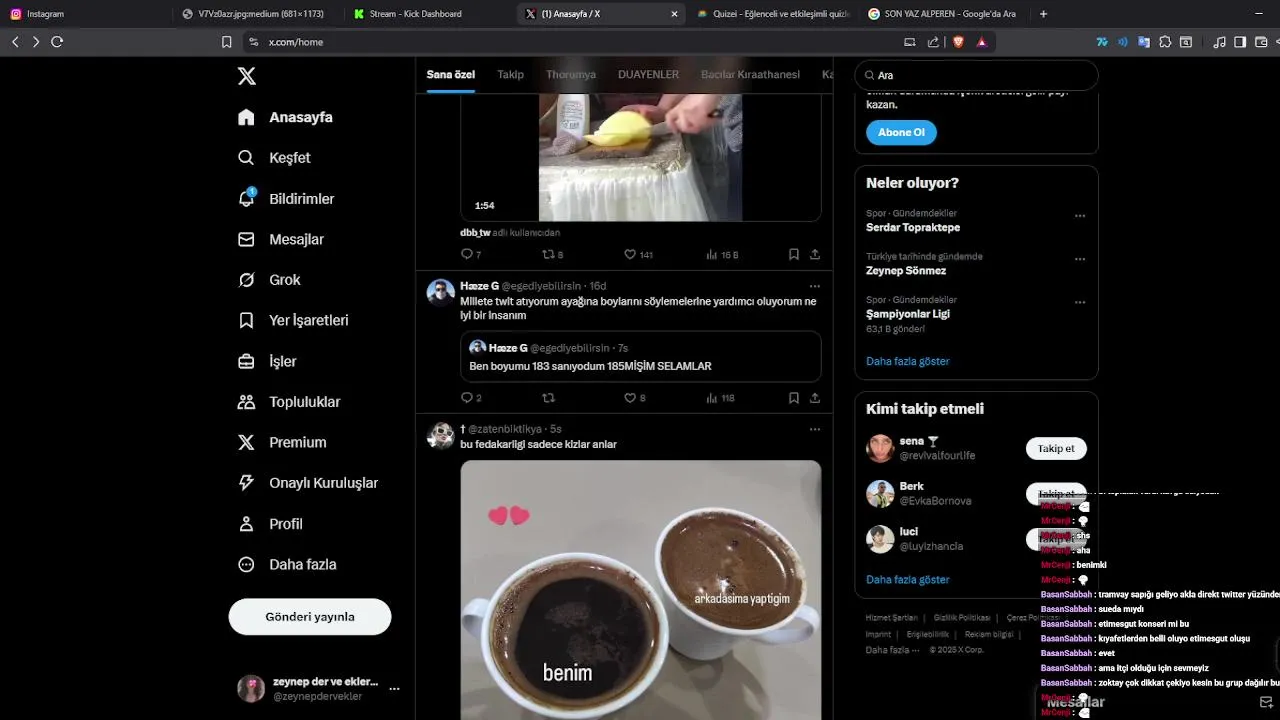Click the İşler briefcase icon

click(246, 361)
